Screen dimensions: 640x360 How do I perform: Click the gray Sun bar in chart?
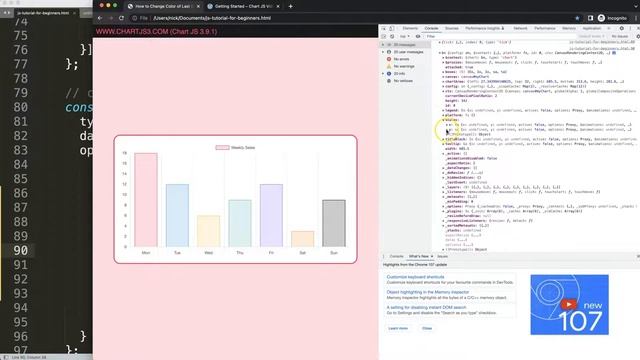334,223
